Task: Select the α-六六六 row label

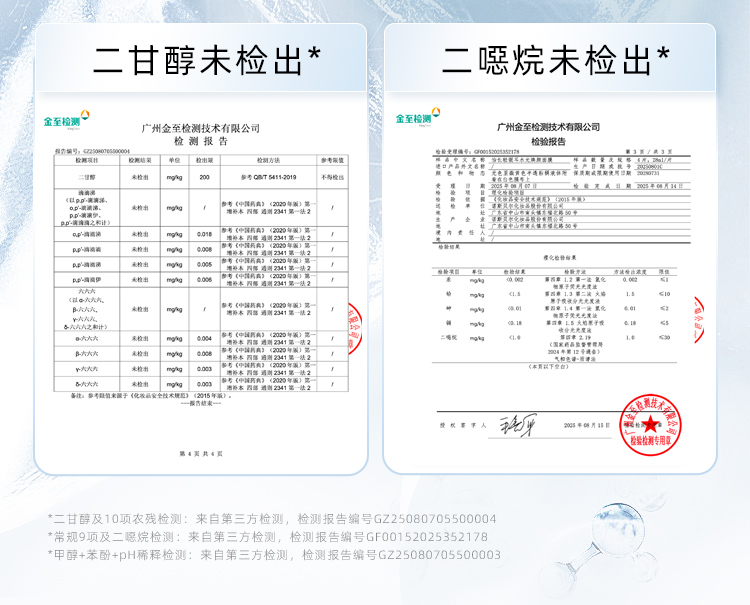Action: pos(87,339)
